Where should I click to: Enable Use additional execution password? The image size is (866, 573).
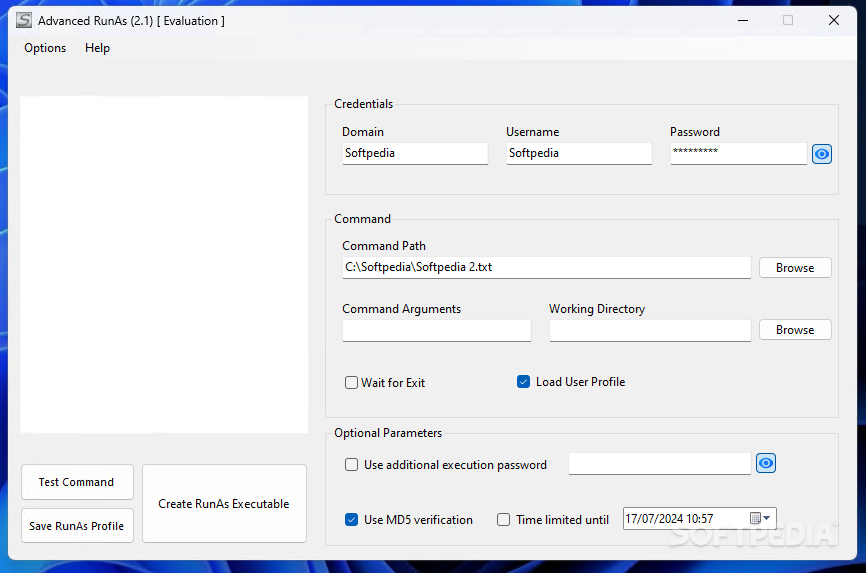coord(351,465)
